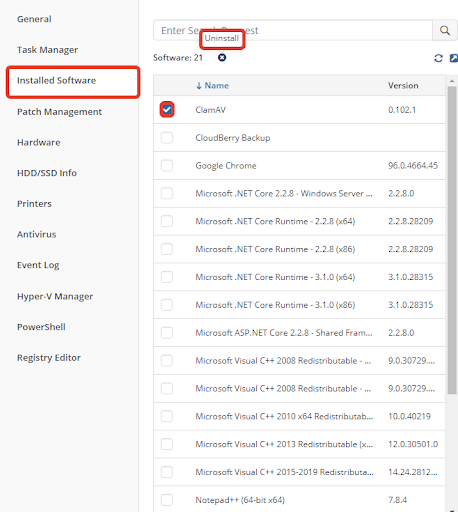Open the General section

[34, 19]
